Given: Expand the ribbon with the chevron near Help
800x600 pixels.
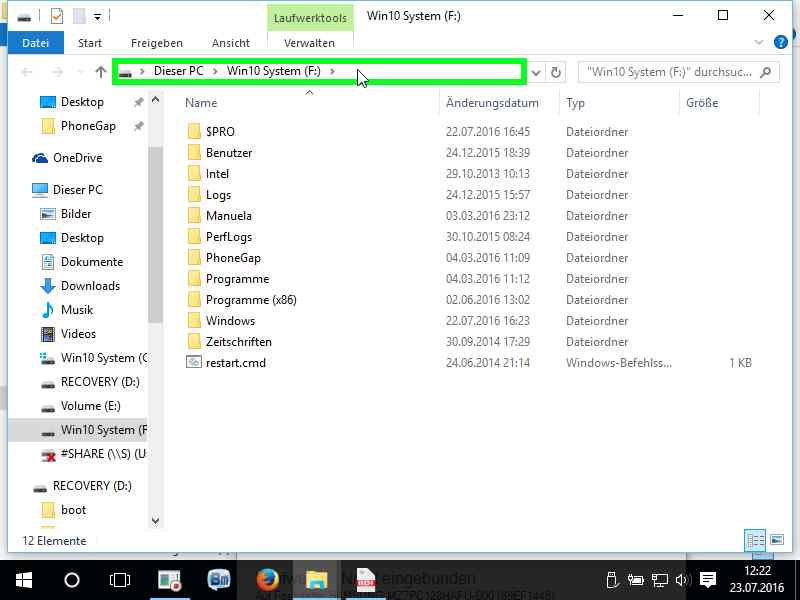Looking at the screenshot, I should [759, 42].
